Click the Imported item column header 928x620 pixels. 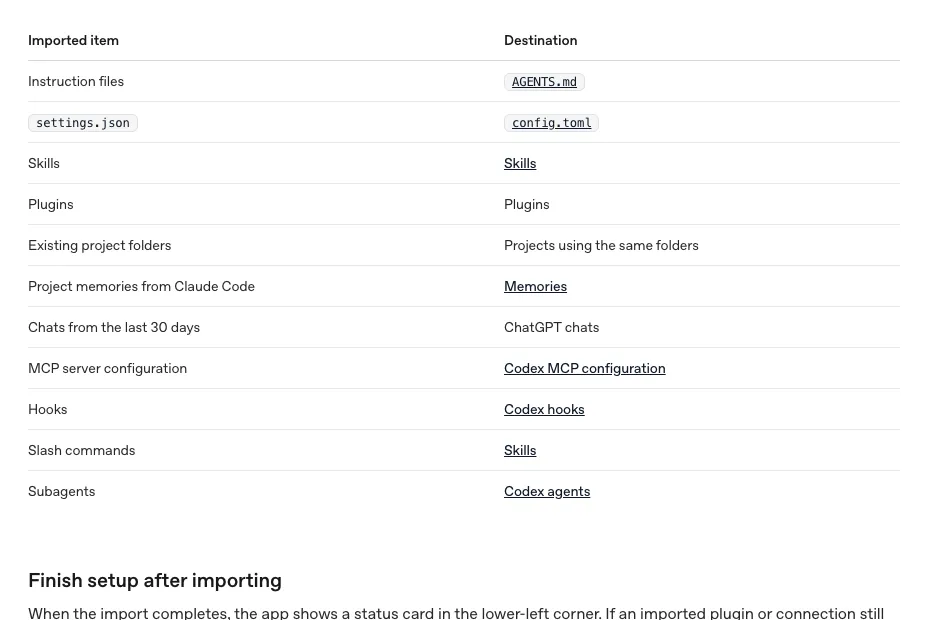tap(73, 40)
